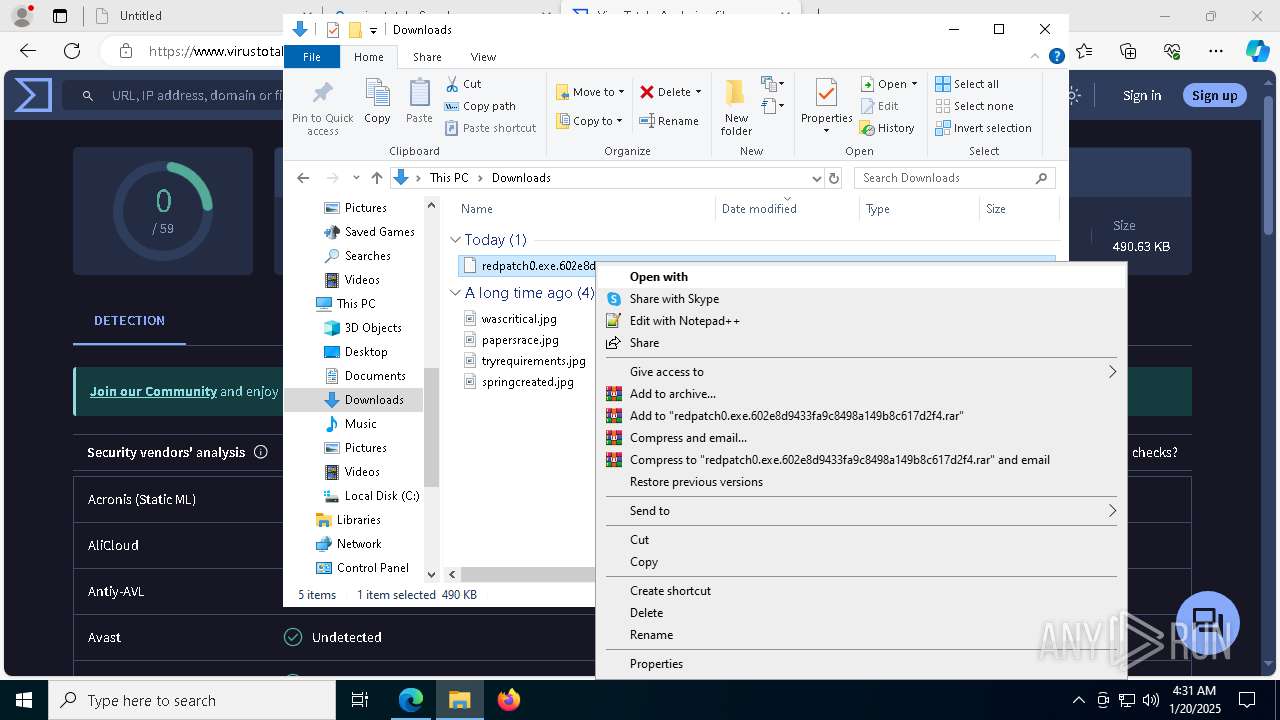Screen dimensions: 1280x720
Task: Select 3D Objects in navigation tree
Action: (x=362, y=328)
